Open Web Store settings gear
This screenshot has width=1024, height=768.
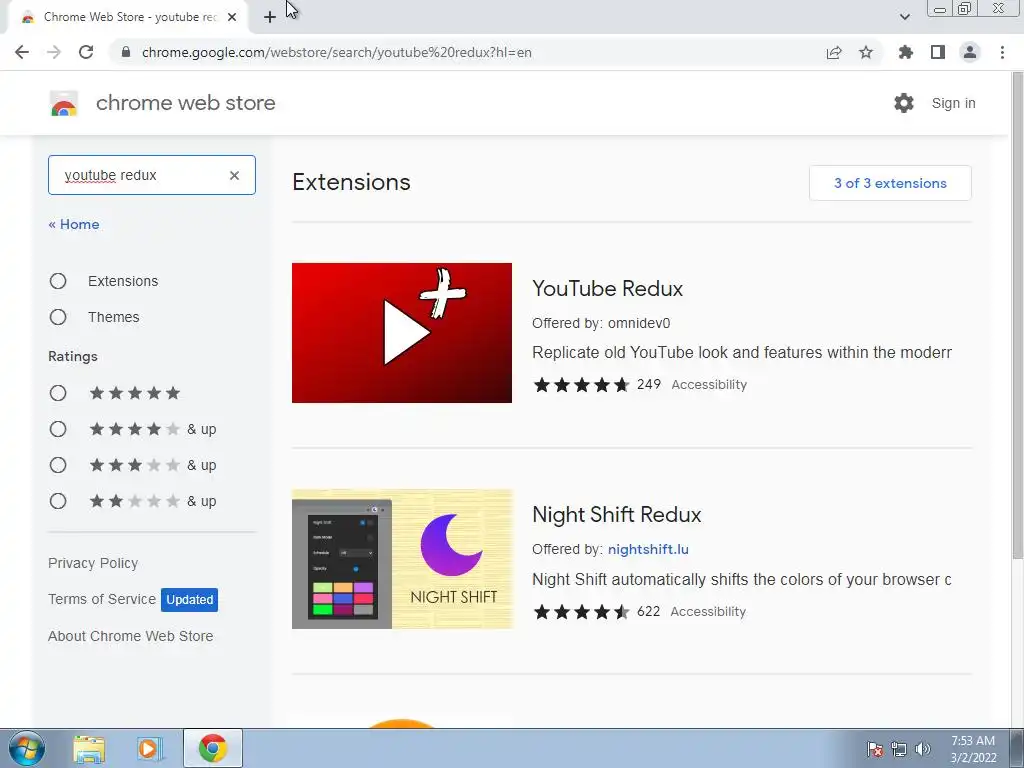904,103
